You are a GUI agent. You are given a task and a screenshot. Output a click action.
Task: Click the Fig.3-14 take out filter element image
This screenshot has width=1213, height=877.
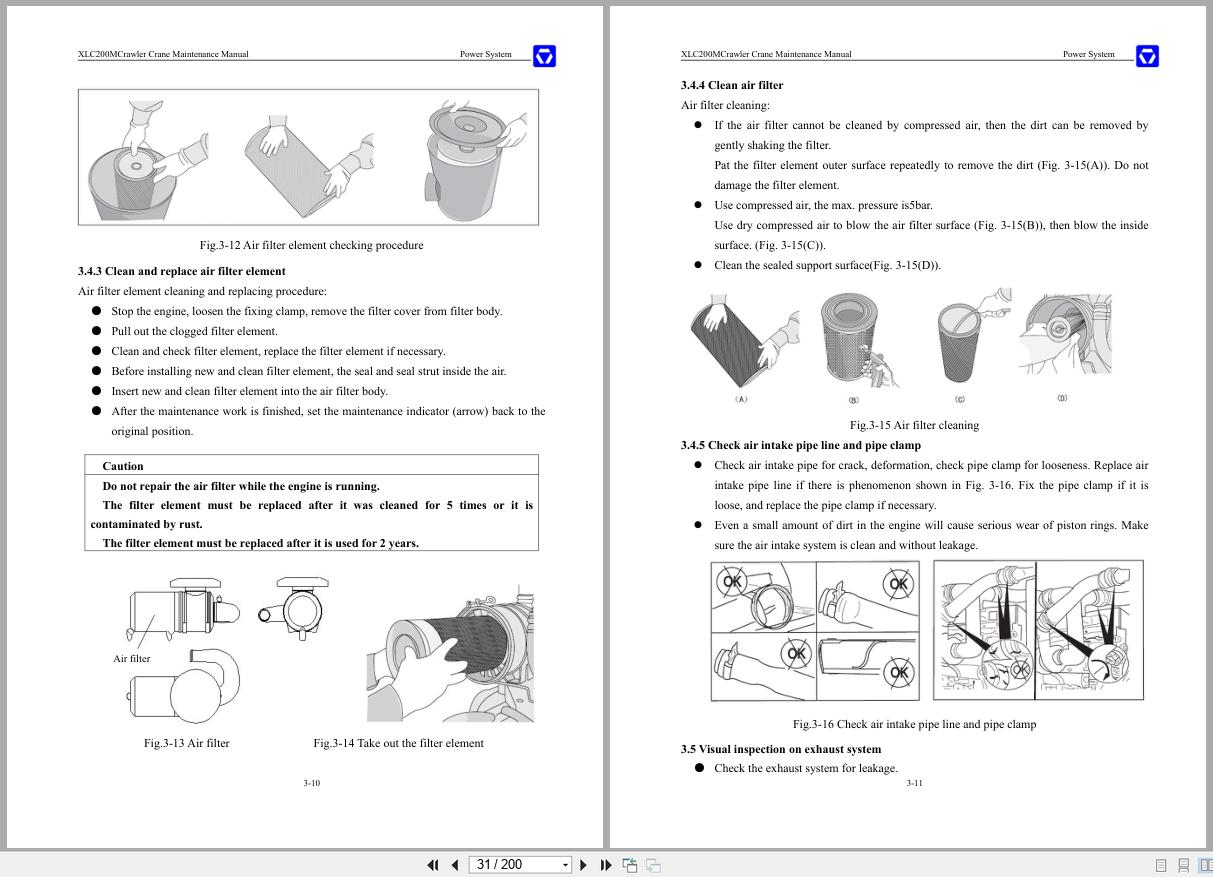pos(450,654)
